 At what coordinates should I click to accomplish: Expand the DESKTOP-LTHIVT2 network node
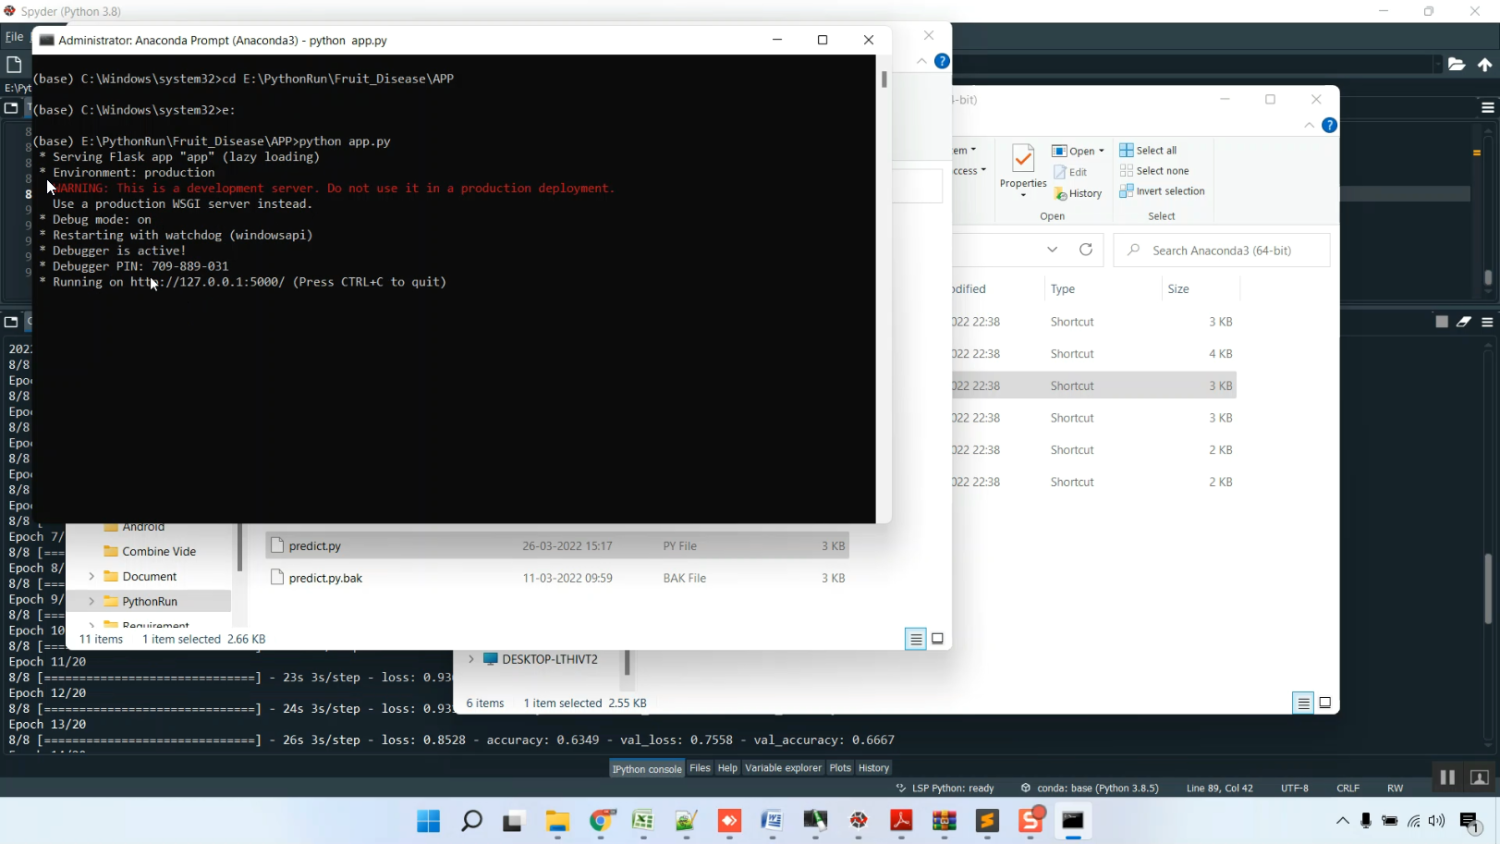tap(471, 660)
